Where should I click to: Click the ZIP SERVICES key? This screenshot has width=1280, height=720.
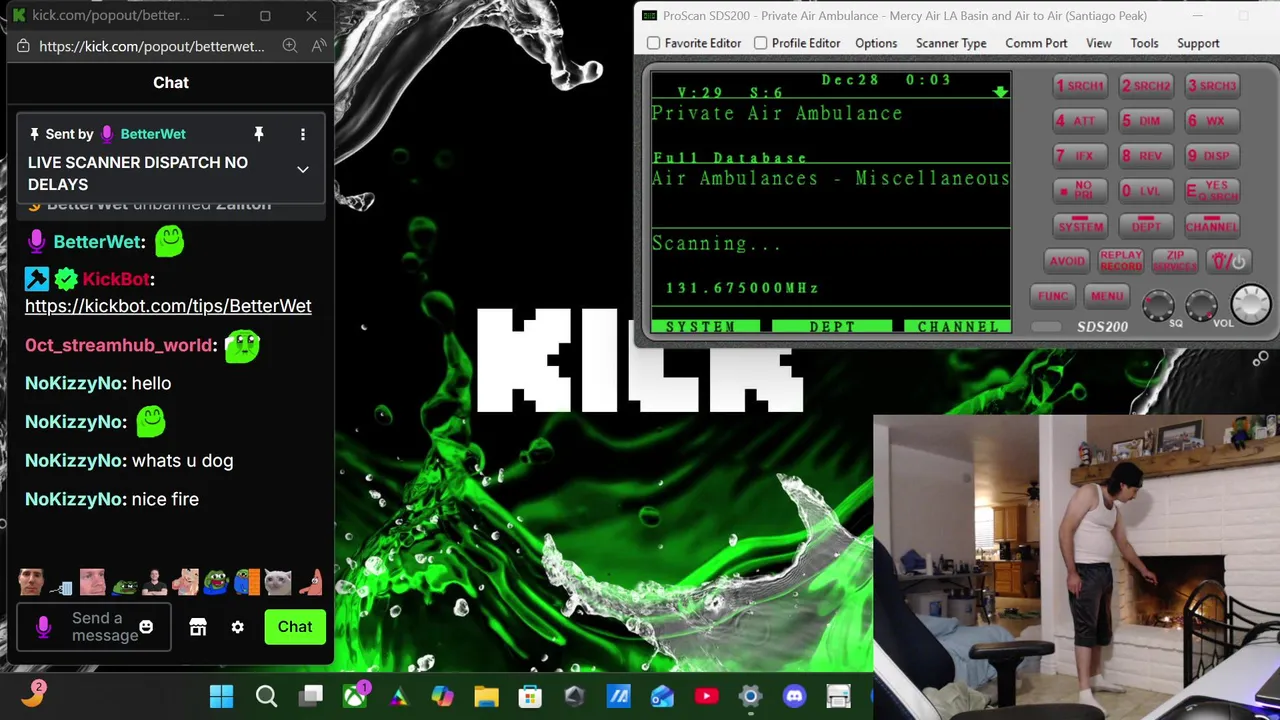pos(1175,261)
